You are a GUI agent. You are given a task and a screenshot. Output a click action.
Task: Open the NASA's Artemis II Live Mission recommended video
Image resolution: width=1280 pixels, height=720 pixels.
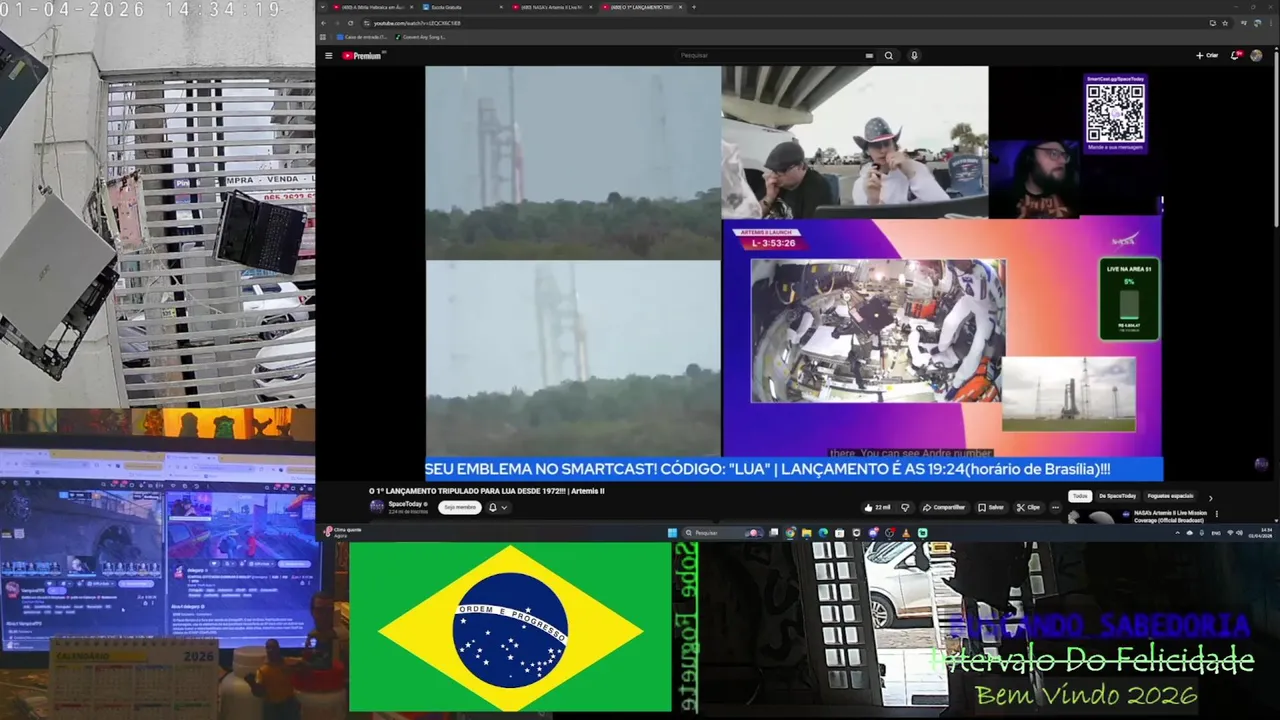point(1170,516)
